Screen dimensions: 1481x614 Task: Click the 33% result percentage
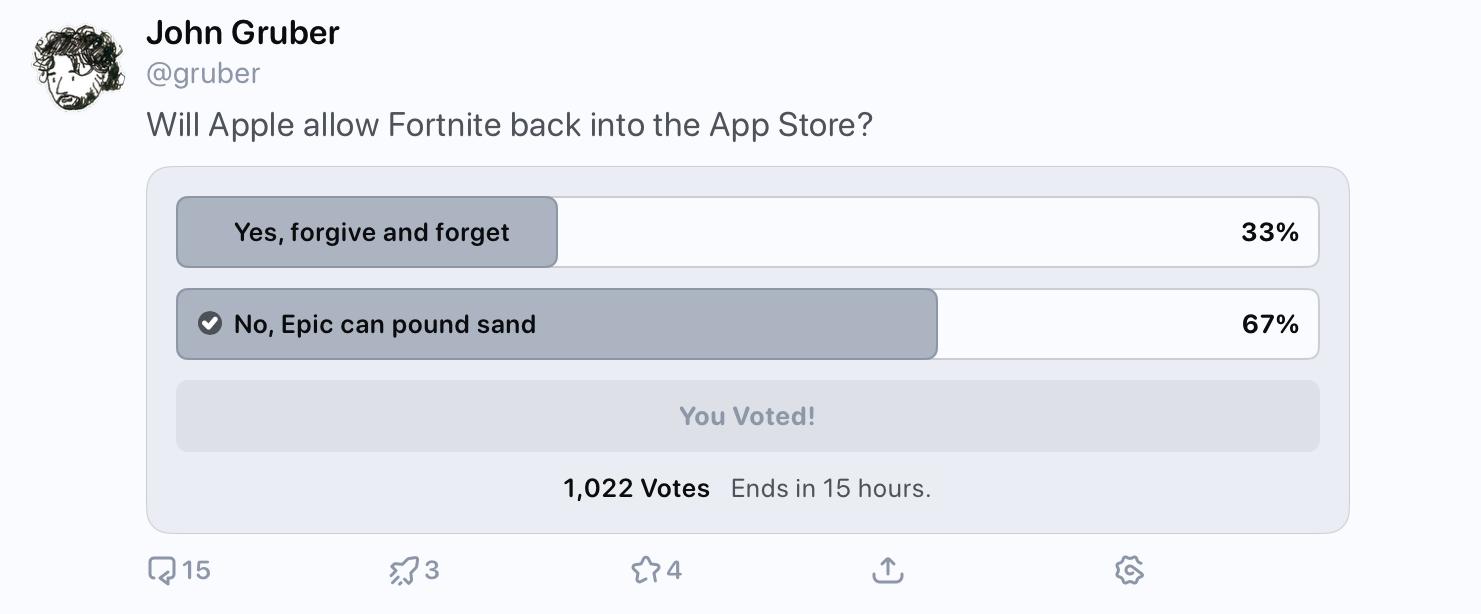coord(1269,233)
